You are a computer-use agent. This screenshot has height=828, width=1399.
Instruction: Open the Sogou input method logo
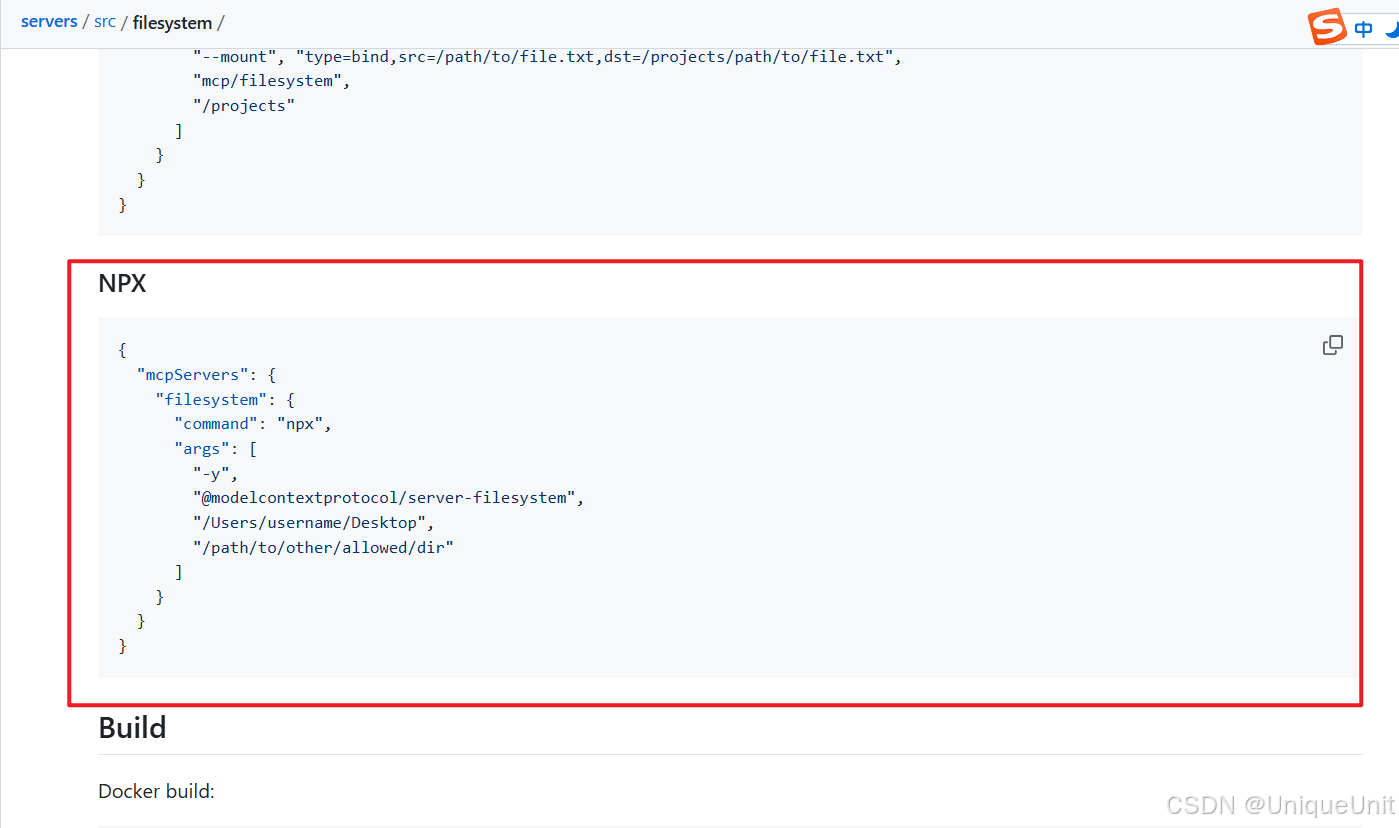[x=1328, y=27]
